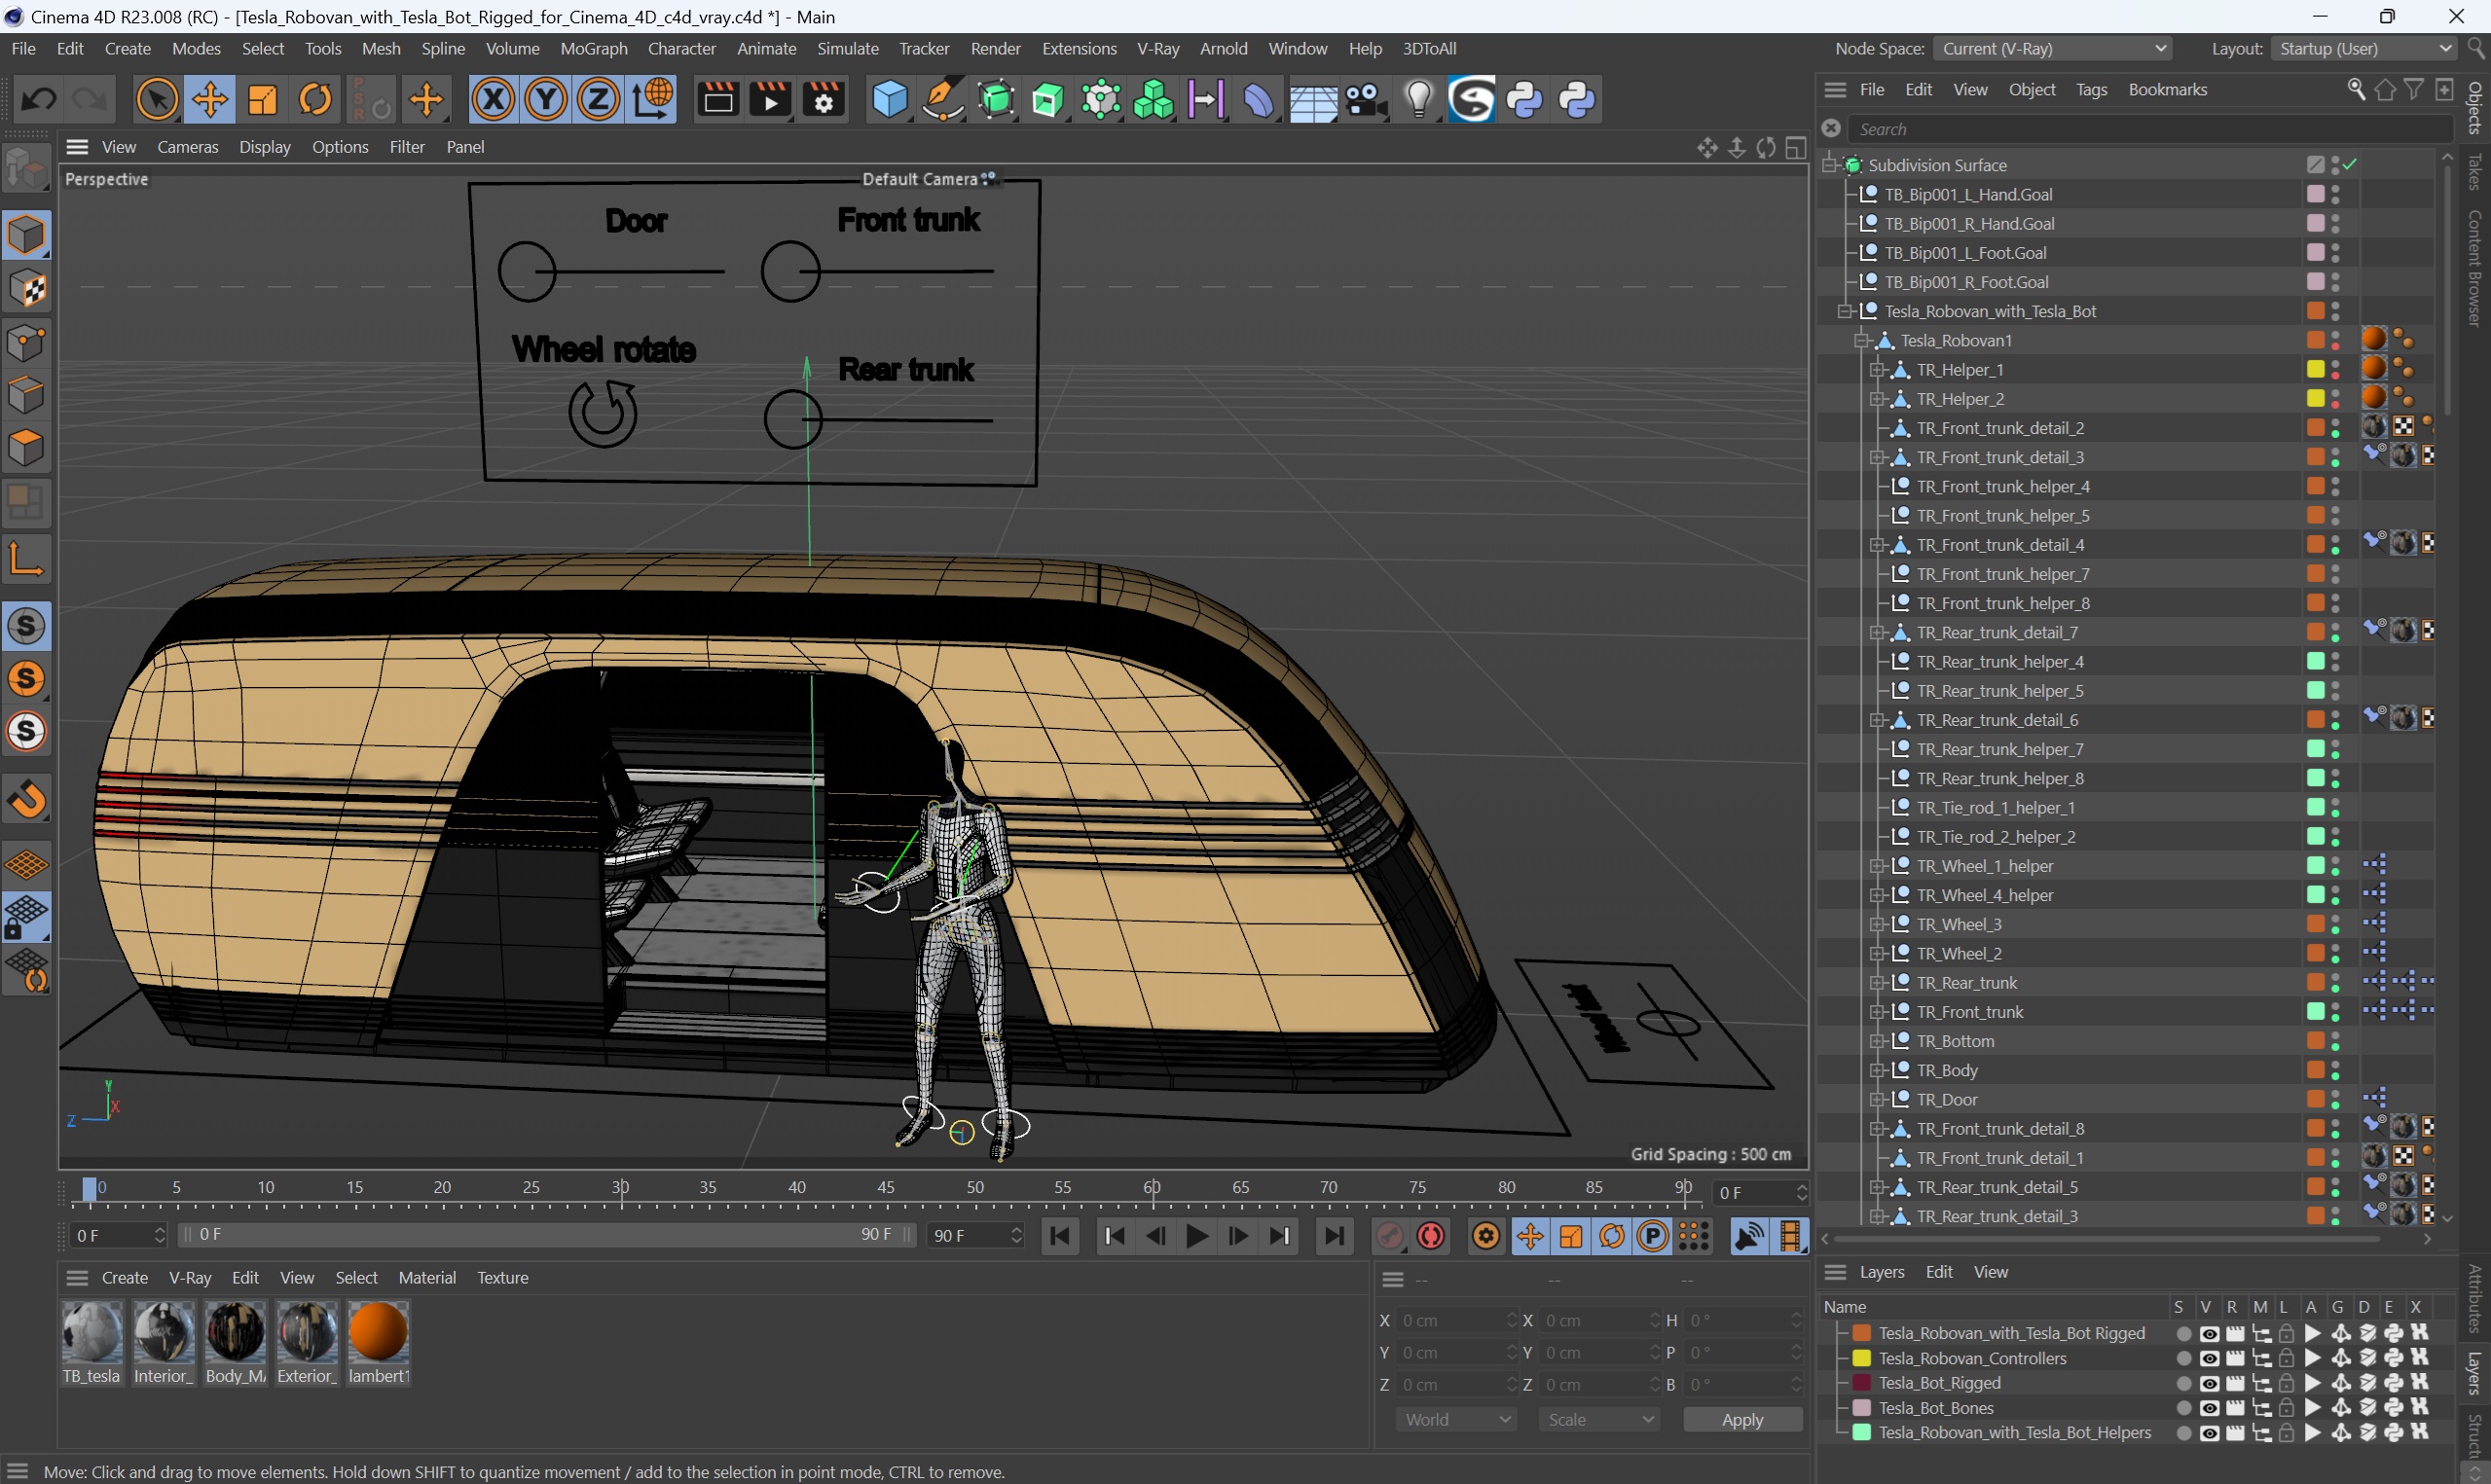Image resolution: width=2491 pixels, height=1484 pixels.
Task: Click frame 45 on the timeline ruler
Action: (x=886, y=1188)
